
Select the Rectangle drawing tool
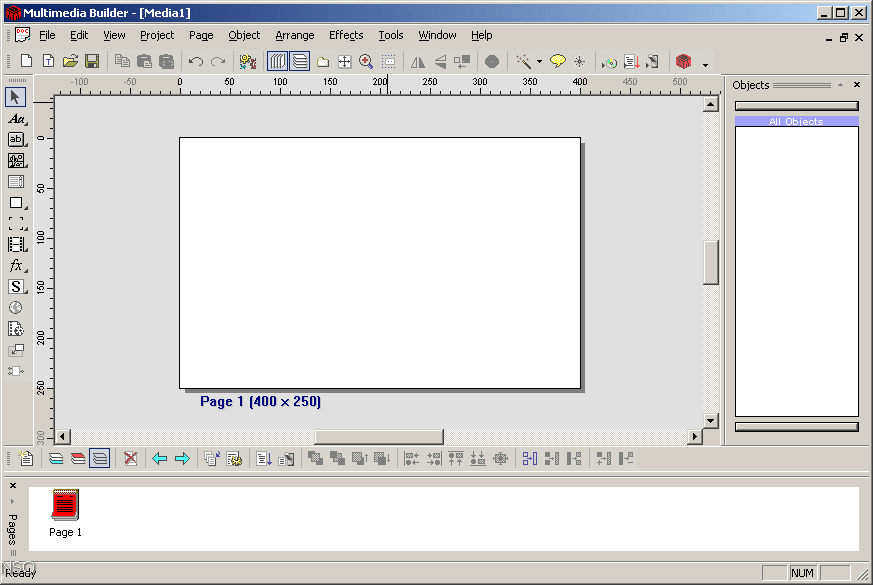tap(14, 202)
